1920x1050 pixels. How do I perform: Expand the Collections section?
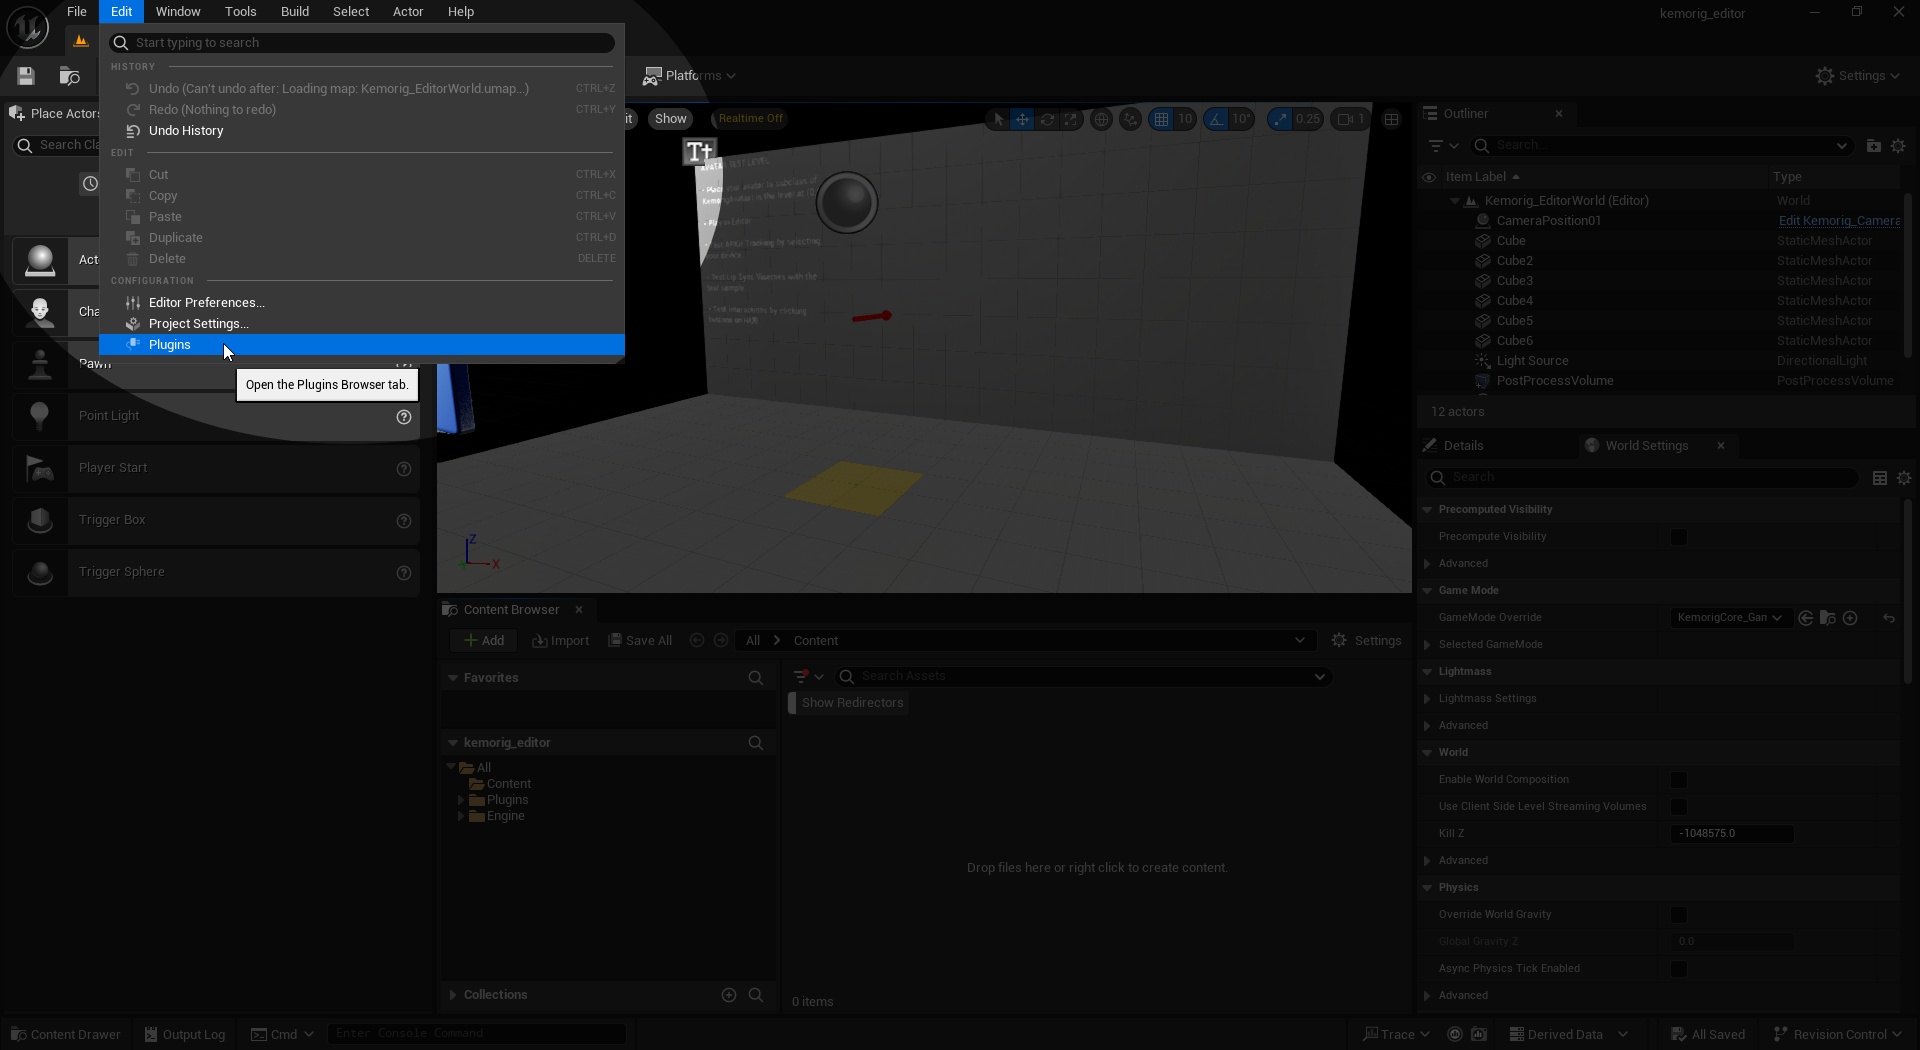tap(453, 995)
